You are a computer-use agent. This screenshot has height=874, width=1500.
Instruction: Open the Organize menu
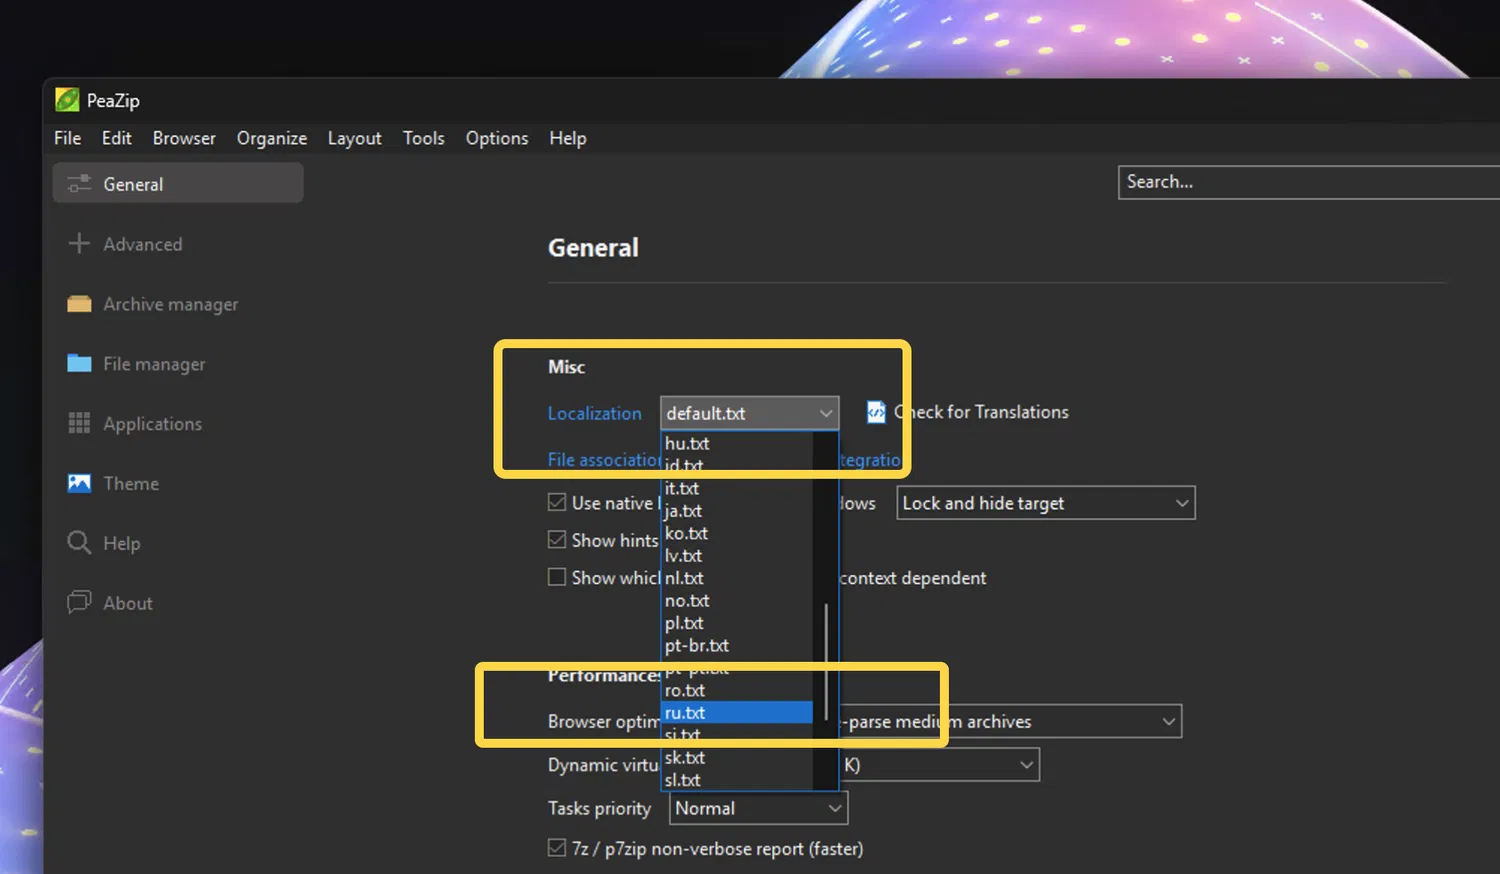click(272, 138)
